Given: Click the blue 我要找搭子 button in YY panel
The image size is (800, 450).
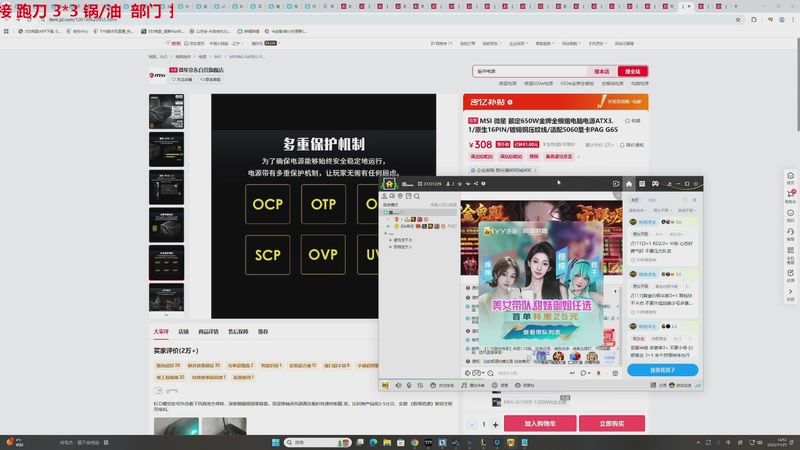Looking at the screenshot, I should click(662, 370).
